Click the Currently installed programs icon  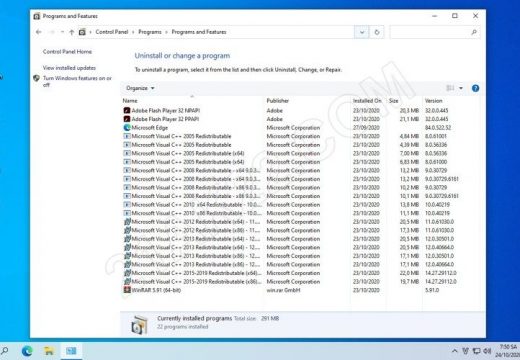pyautogui.click(x=139, y=325)
